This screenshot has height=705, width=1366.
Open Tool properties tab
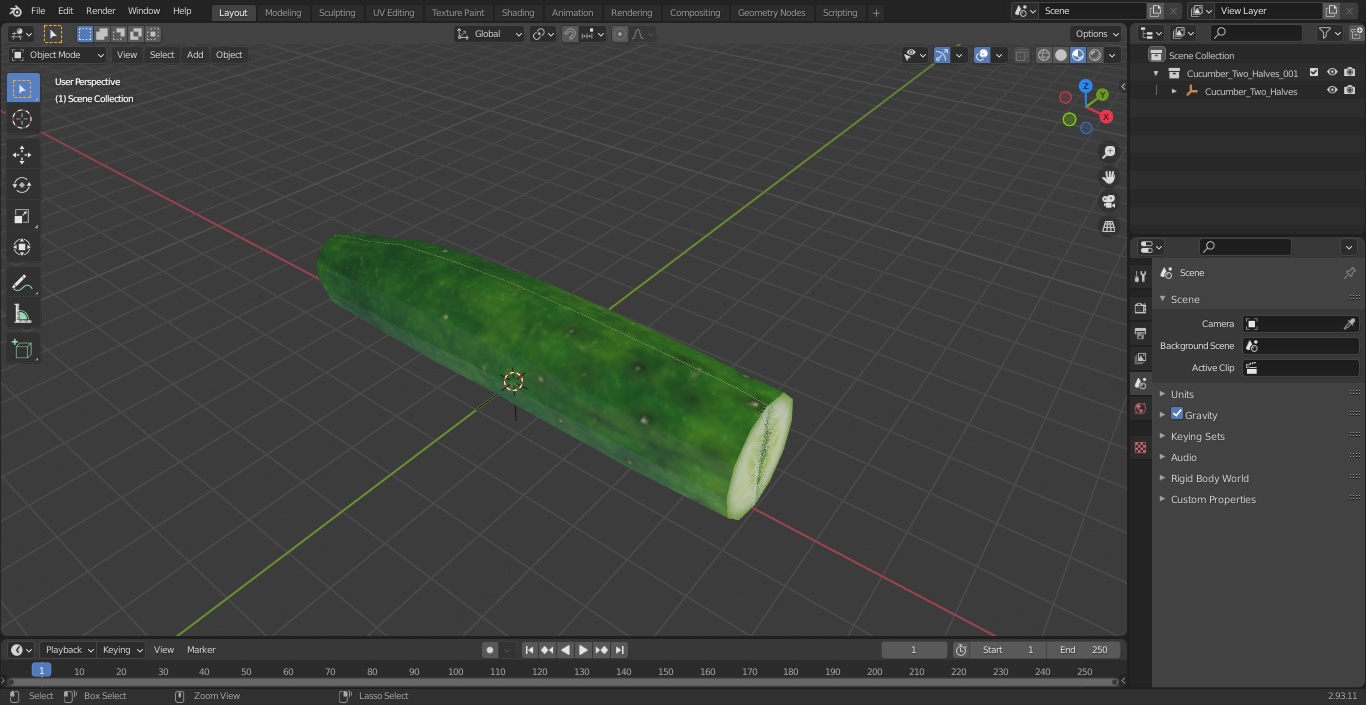click(x=1140, y=276)
